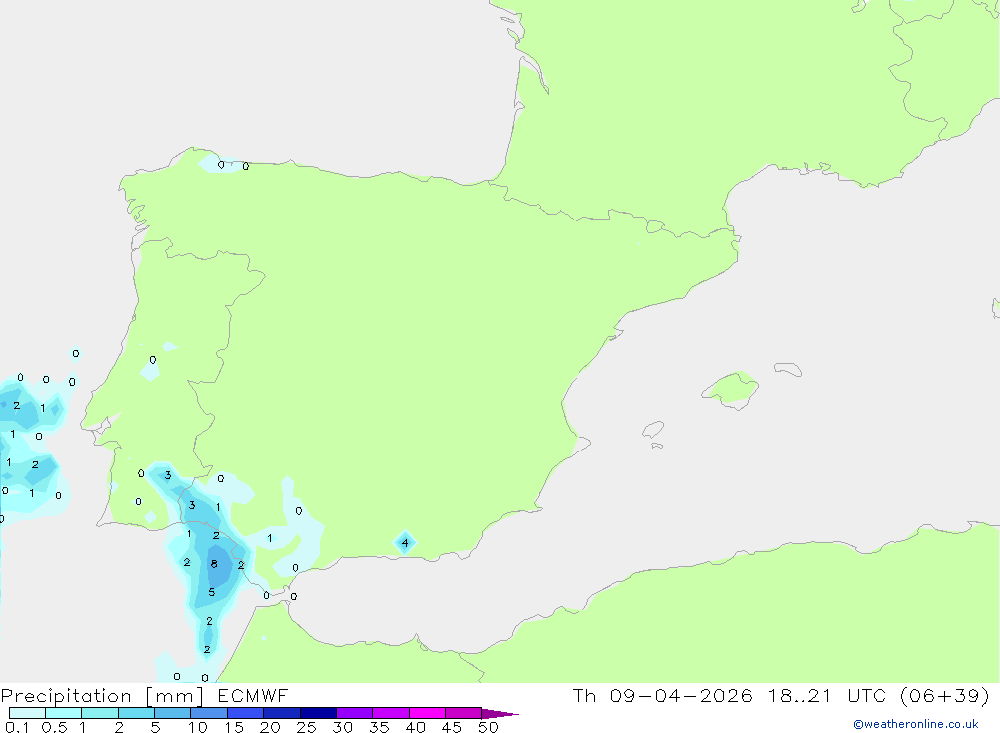The image size is (1000, 733).
Task: Pick the 45–50 mm legend color swatch
Action: [x=464, y=713]
